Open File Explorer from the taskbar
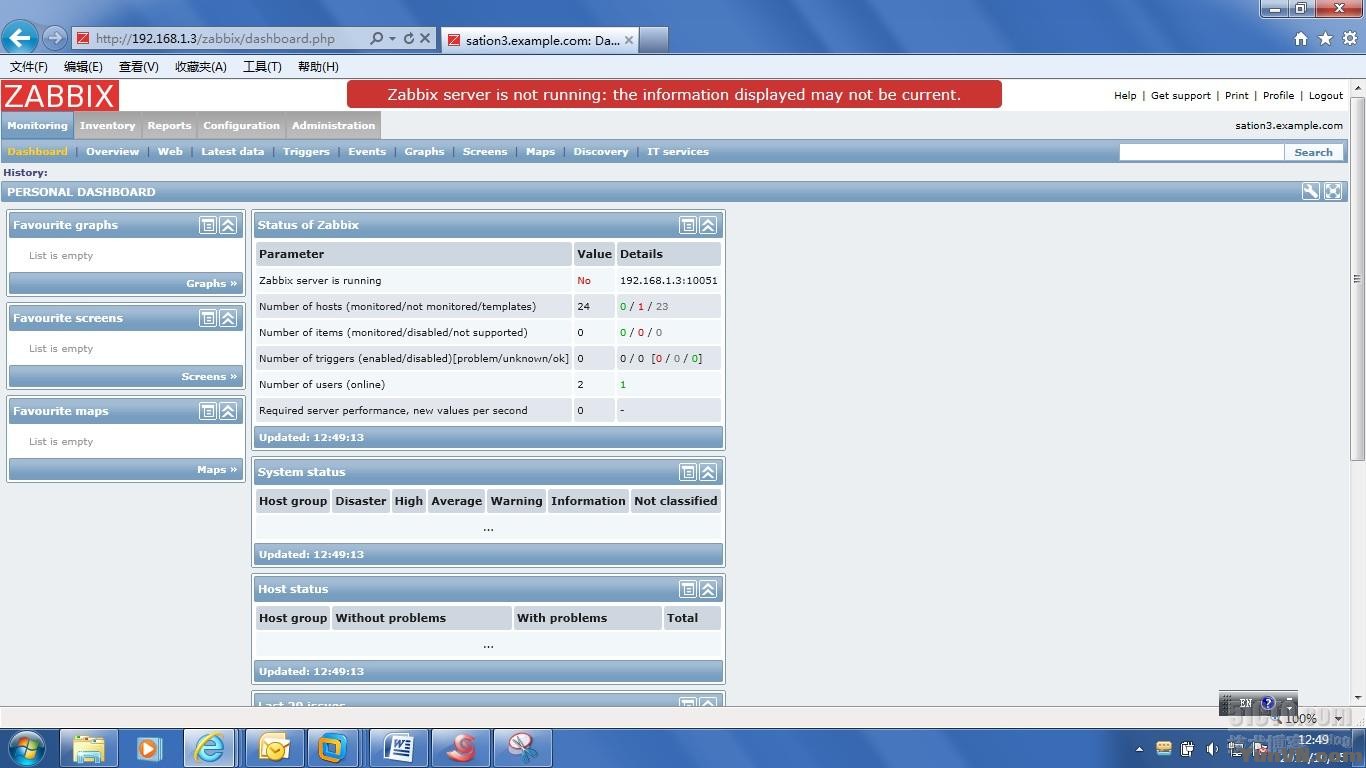The height and width of the screenshot is (768, 1366). click(89, 748)
